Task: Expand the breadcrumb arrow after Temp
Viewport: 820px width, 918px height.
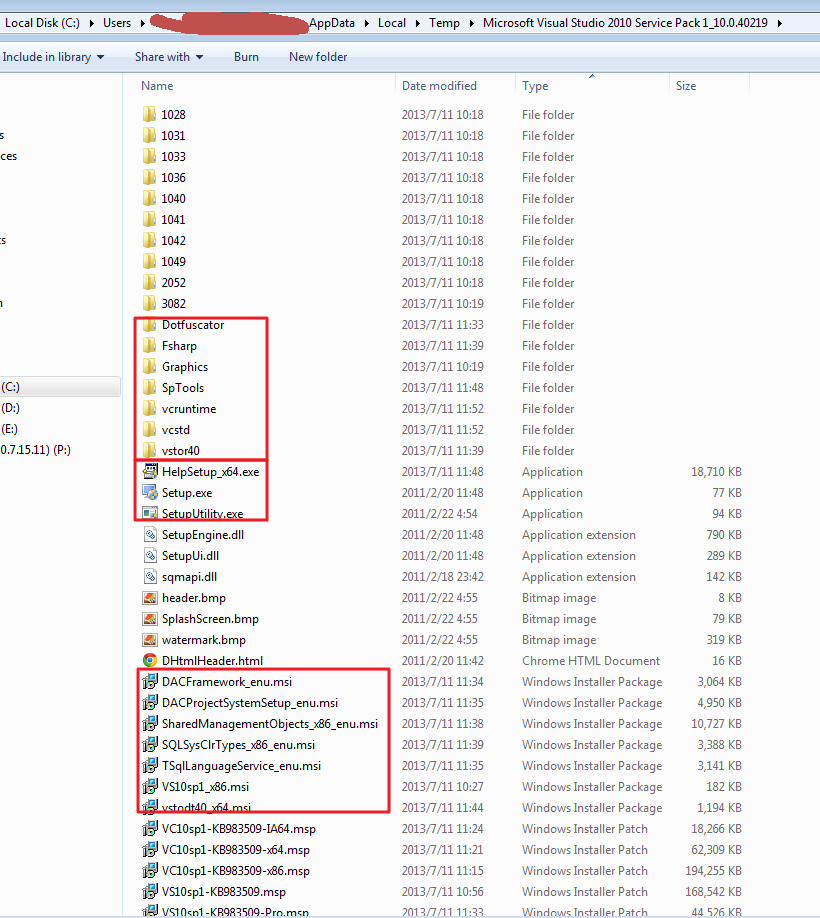Action: pyautogui.click(x=472, y=23)
